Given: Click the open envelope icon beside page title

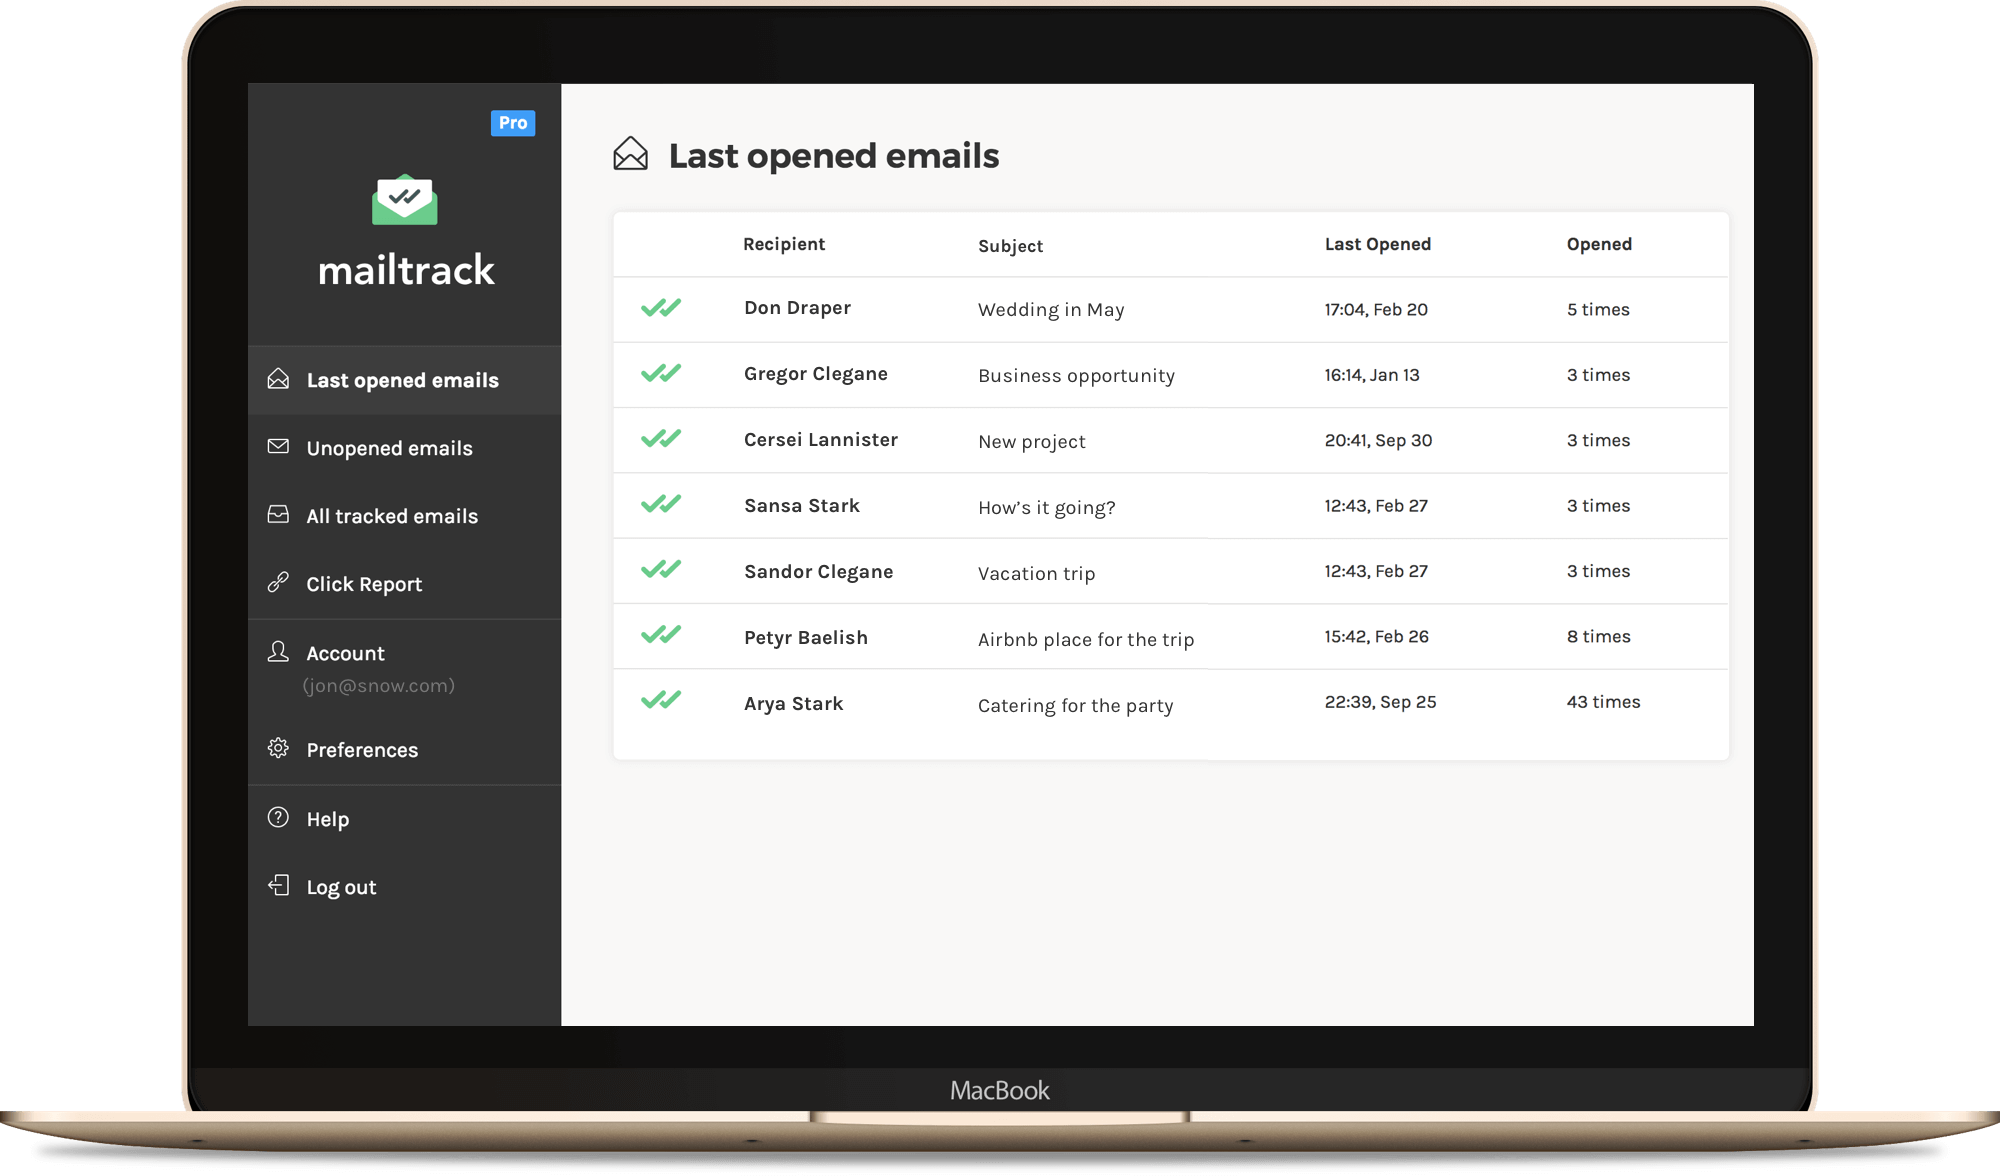Looking at the screenshot, I should pos(630,155).
